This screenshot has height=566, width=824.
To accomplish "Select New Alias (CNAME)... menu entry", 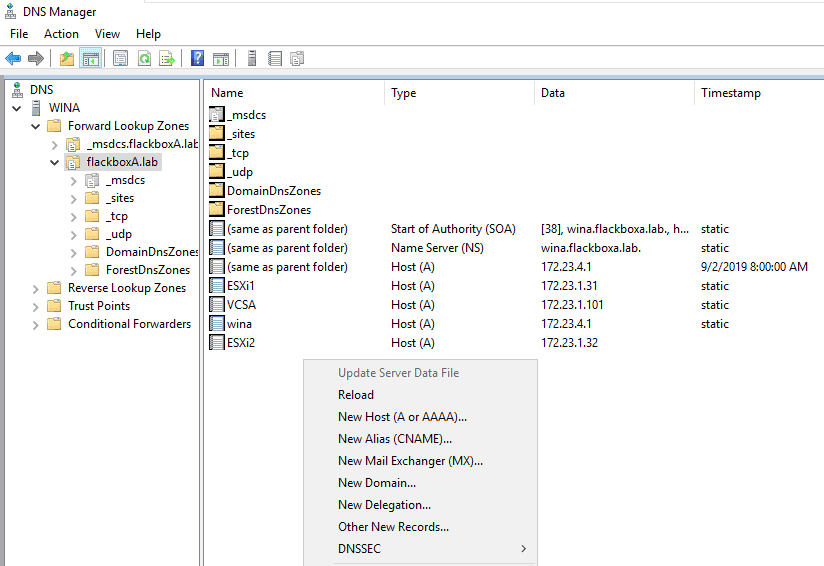I will click(x=395, y=439).
